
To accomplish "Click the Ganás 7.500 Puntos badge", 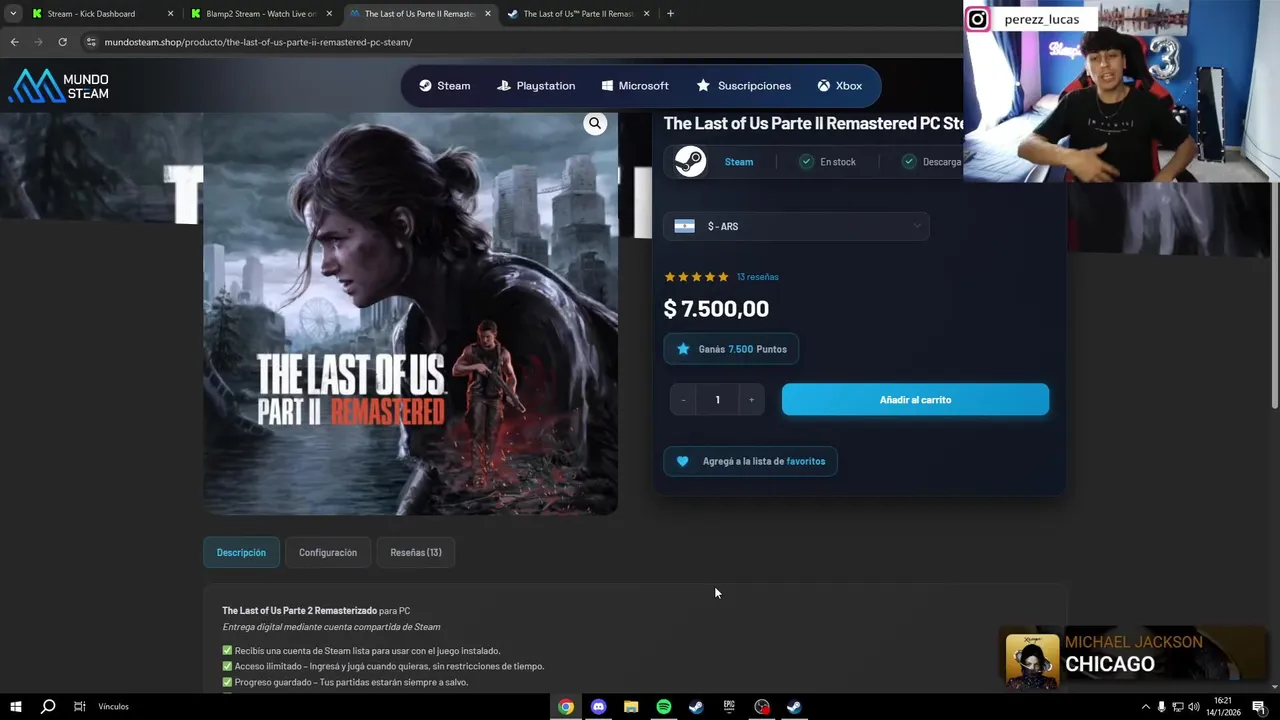I will (731, 349).
